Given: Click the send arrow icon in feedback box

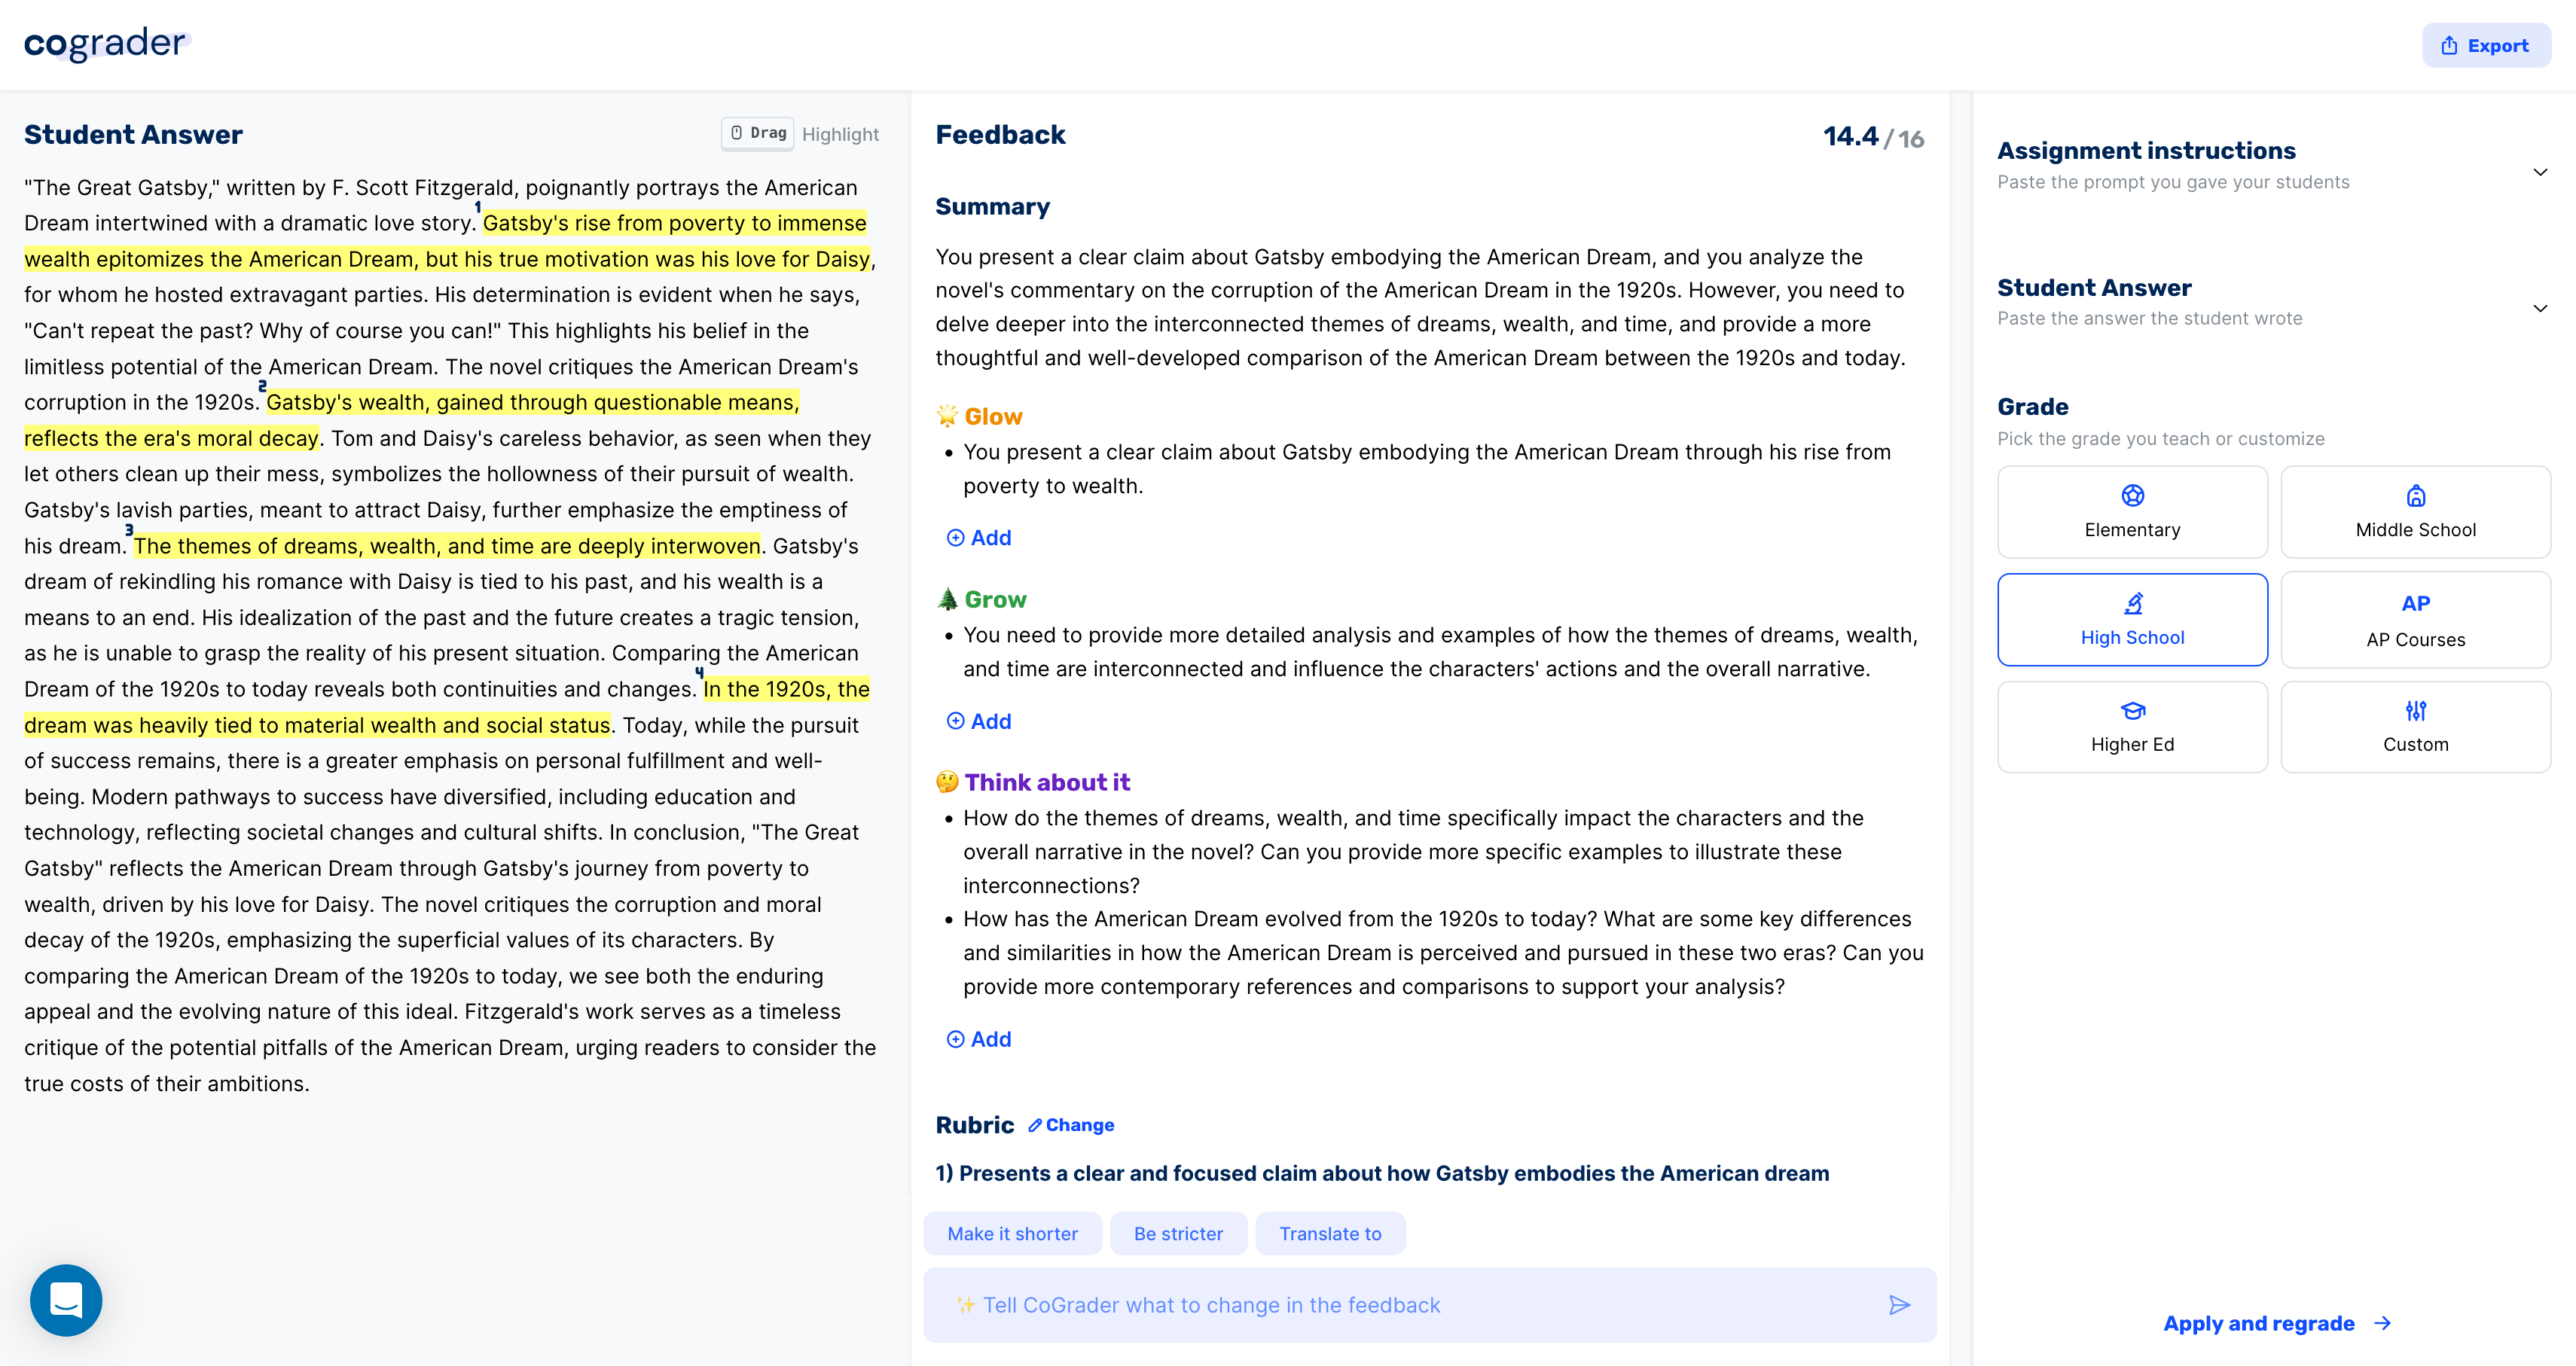Looking at the screenshot, I should [x=1899, y=1305].
